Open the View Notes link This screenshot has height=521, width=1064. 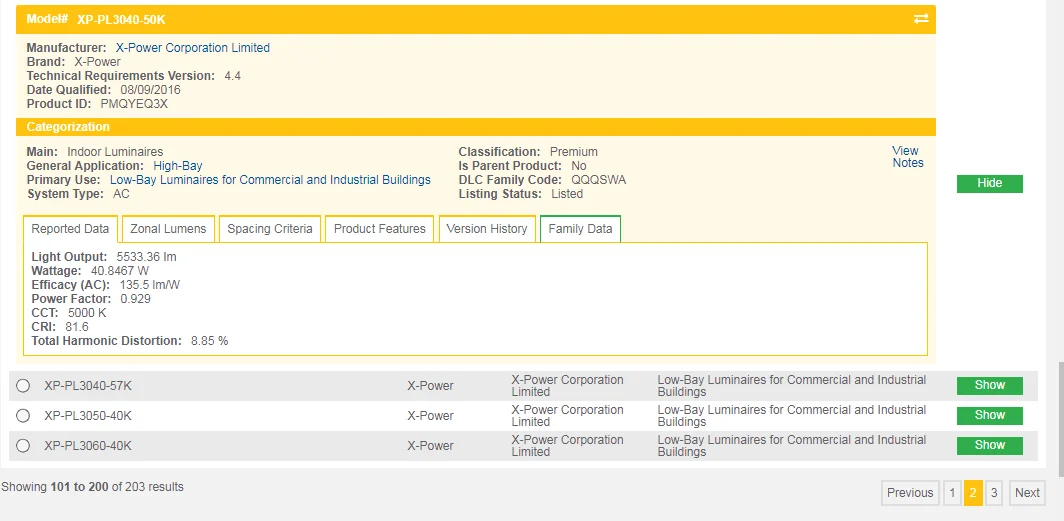click(x=908, y=157)
